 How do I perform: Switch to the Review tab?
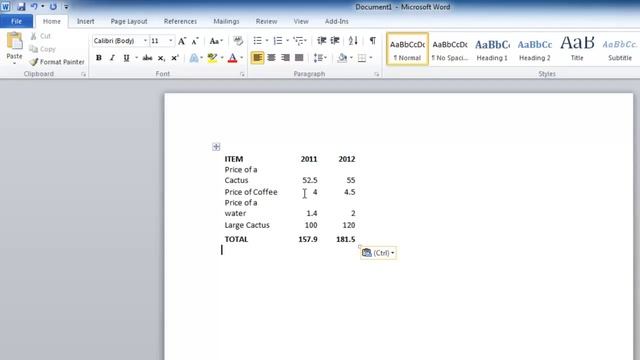click(x=267, y=21)
